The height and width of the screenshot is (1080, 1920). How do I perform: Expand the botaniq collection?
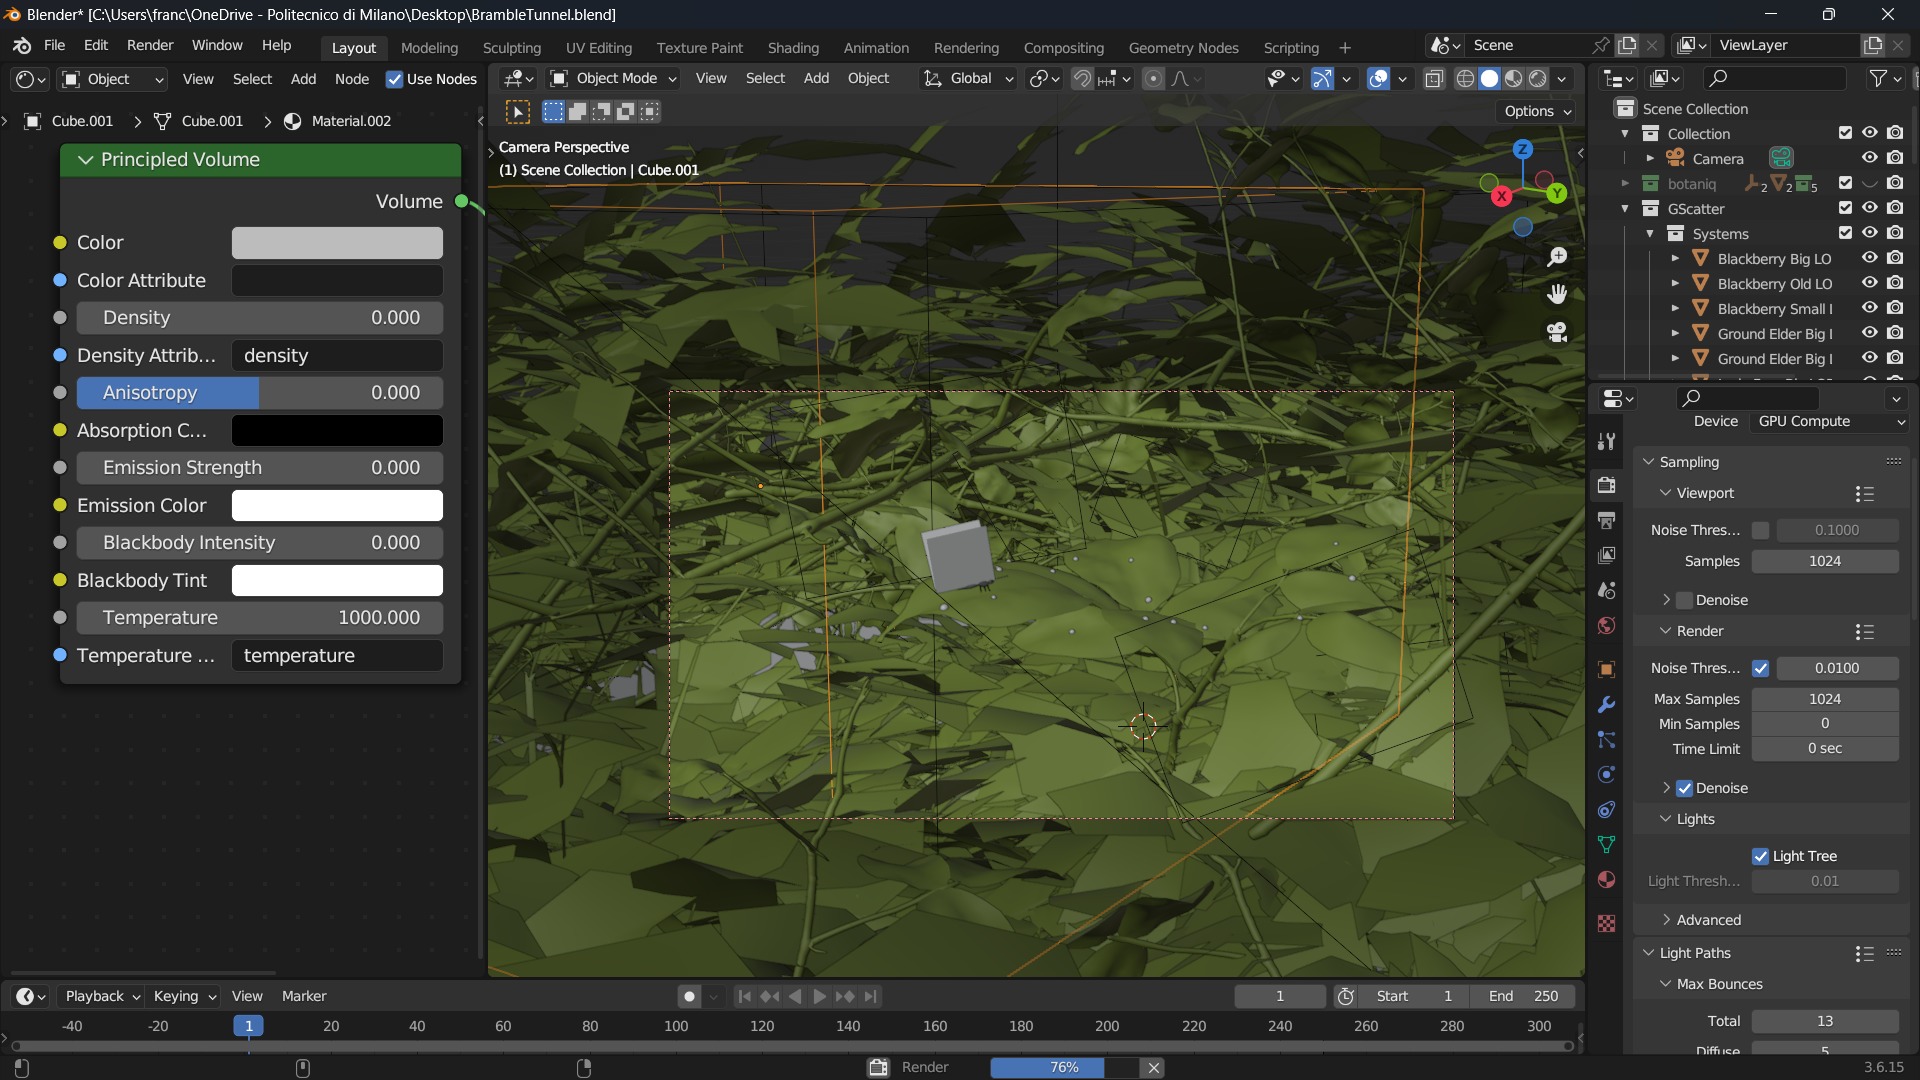click(x=1625, y=184)
